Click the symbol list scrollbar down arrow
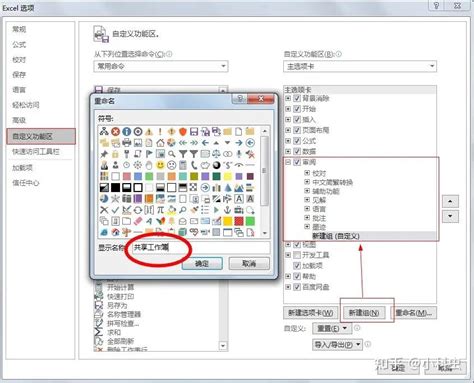The width and height of the screenshot is (474, 383). [265, 233]
